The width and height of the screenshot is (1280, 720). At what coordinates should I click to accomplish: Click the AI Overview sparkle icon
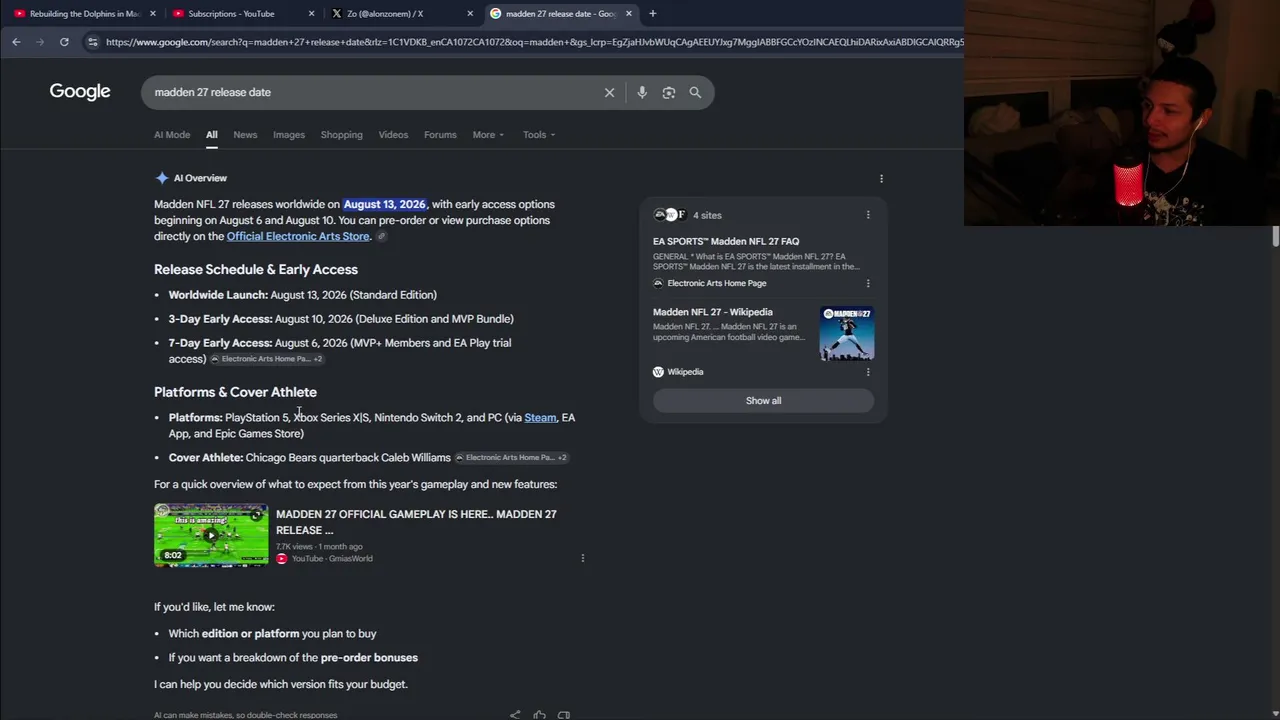(162, 178)
